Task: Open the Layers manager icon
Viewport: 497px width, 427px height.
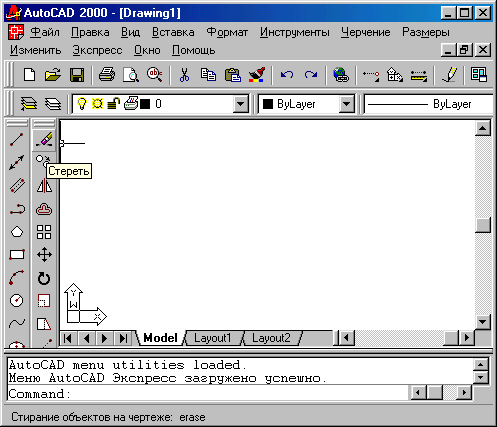Action: 53,104
